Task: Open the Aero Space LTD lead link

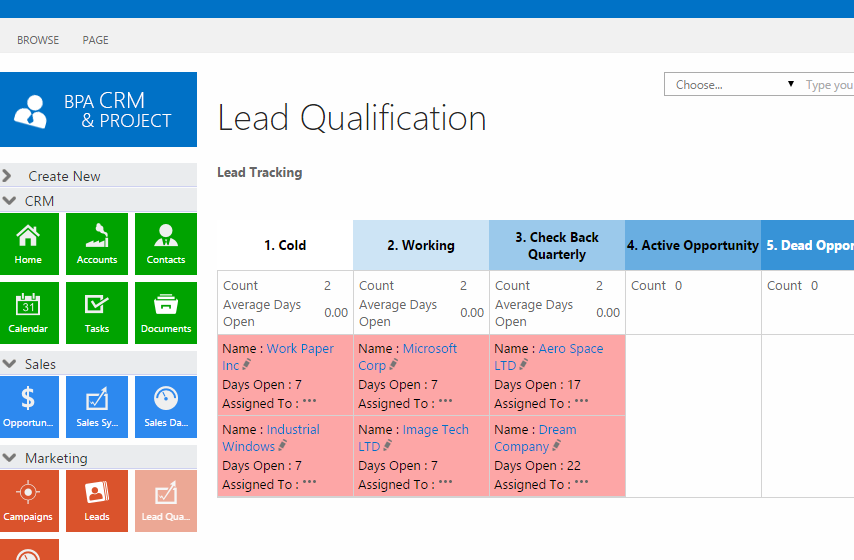Action: [x=548, y=357]
